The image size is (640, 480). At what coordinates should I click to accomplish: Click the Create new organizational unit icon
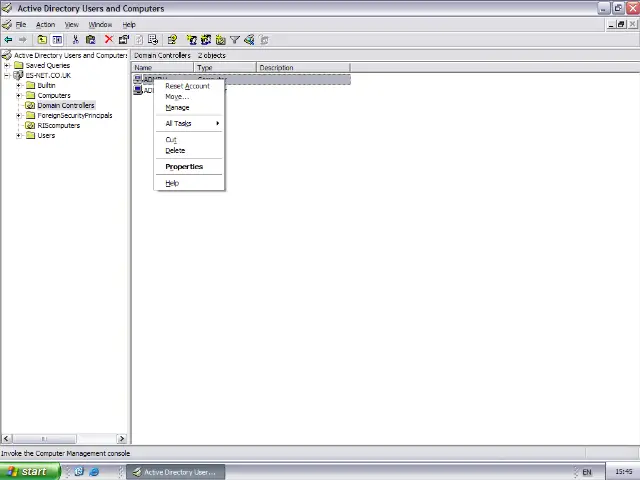(x=220, y=40)
